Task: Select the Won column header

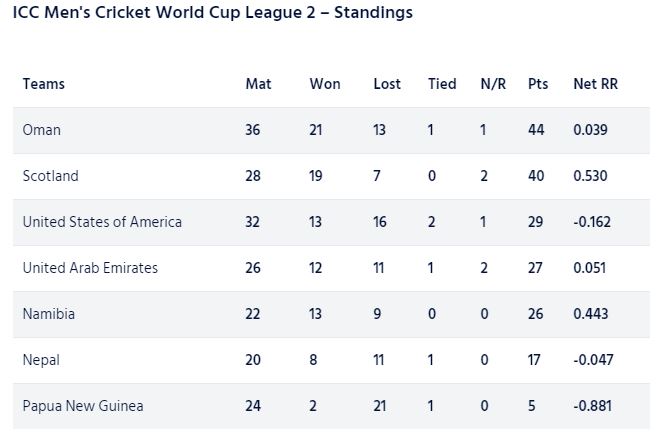Action: pyautogui.click(x=325, y=84)
